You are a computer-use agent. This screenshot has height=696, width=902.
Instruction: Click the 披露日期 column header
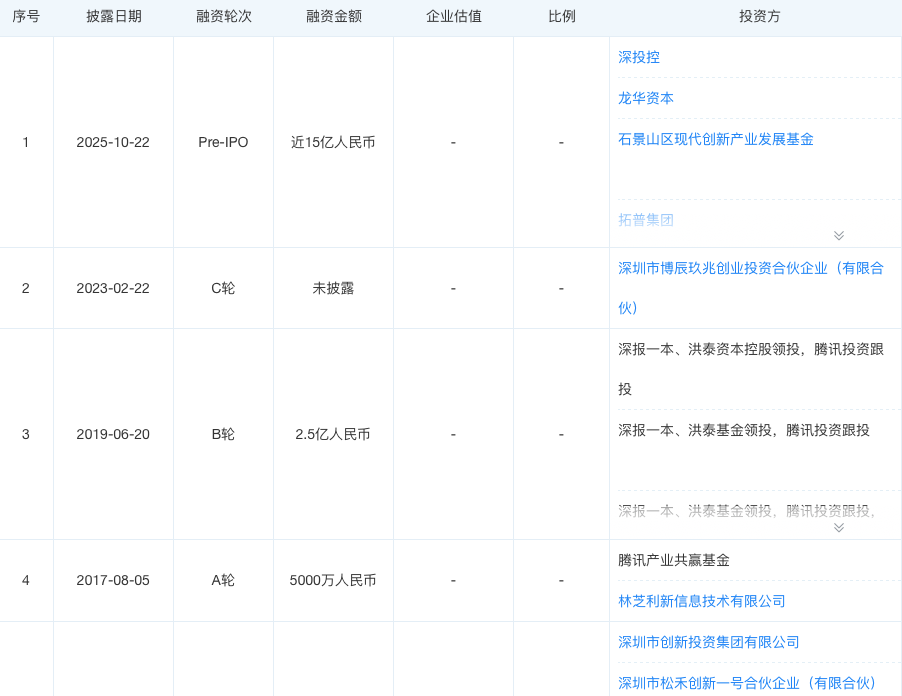[113, 16]
